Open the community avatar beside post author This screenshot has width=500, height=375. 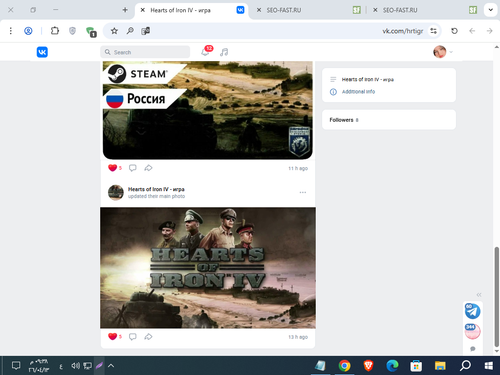116,192
